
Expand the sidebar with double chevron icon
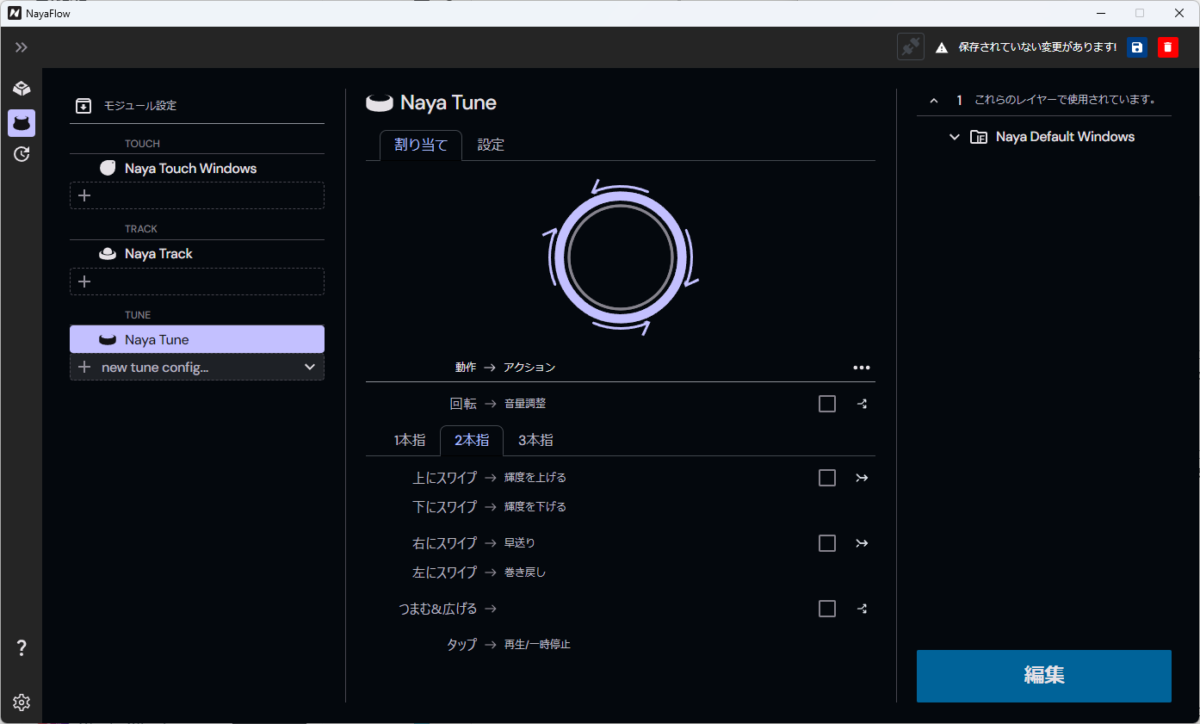(21, 47)
